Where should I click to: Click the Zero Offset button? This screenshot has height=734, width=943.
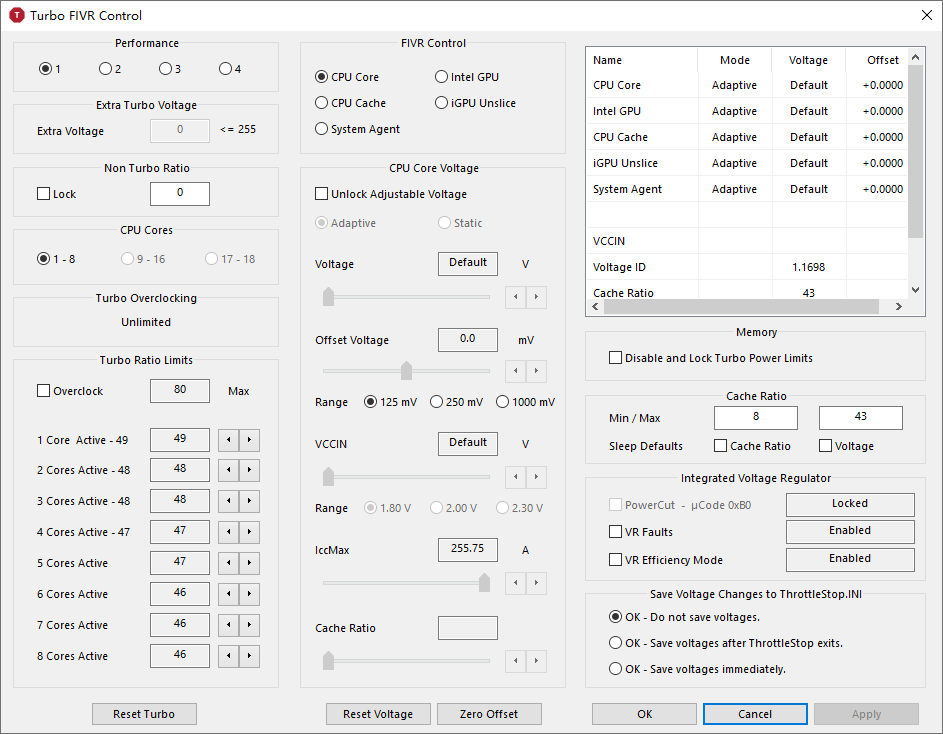tap(489, 714)
